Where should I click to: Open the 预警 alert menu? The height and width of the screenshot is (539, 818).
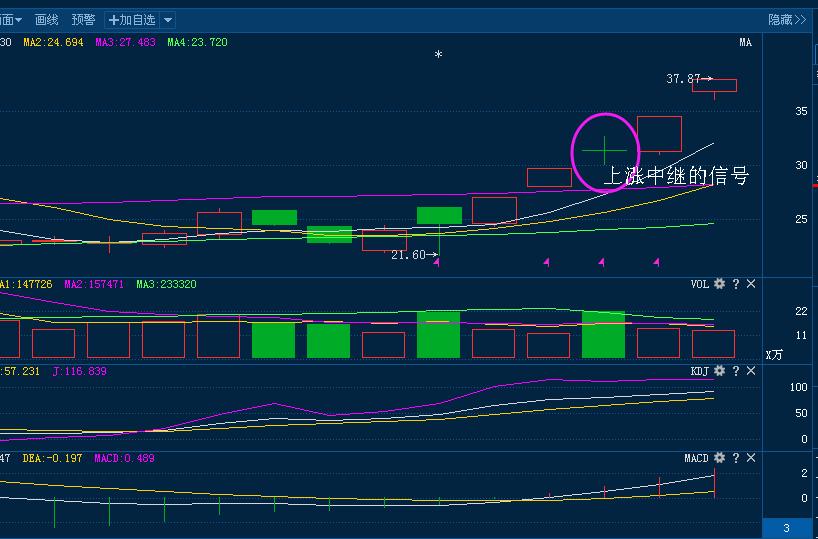coord(85,20)
